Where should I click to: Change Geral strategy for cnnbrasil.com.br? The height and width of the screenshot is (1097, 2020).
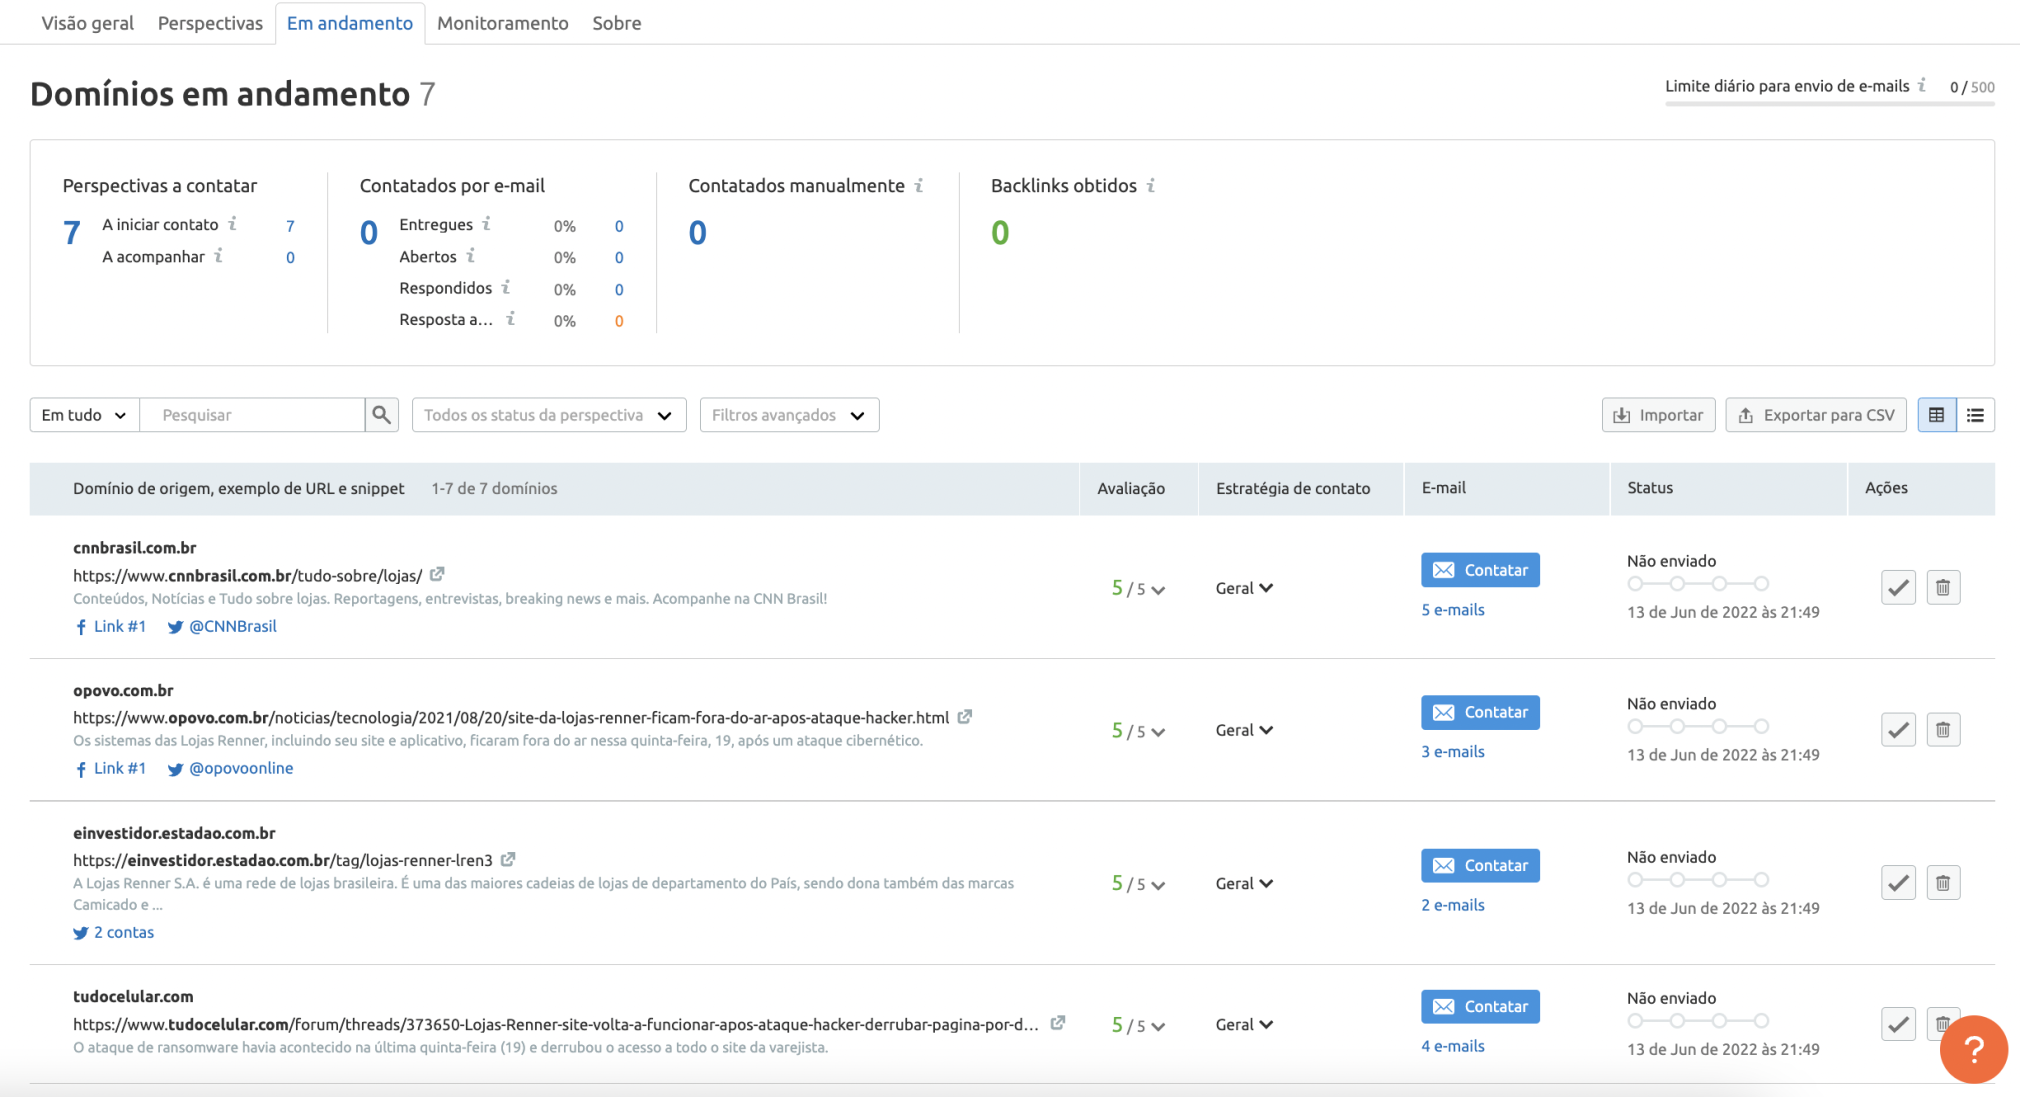[x=1244, y=588]
